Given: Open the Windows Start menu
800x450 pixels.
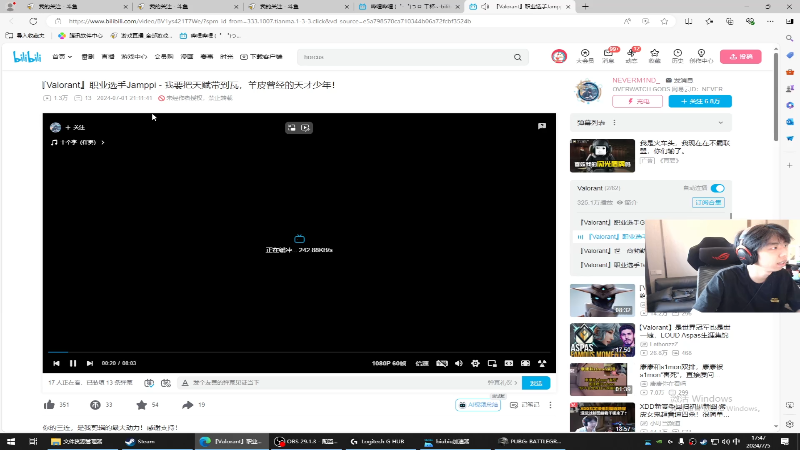Looking at the screenshot, I should [11, 441].
